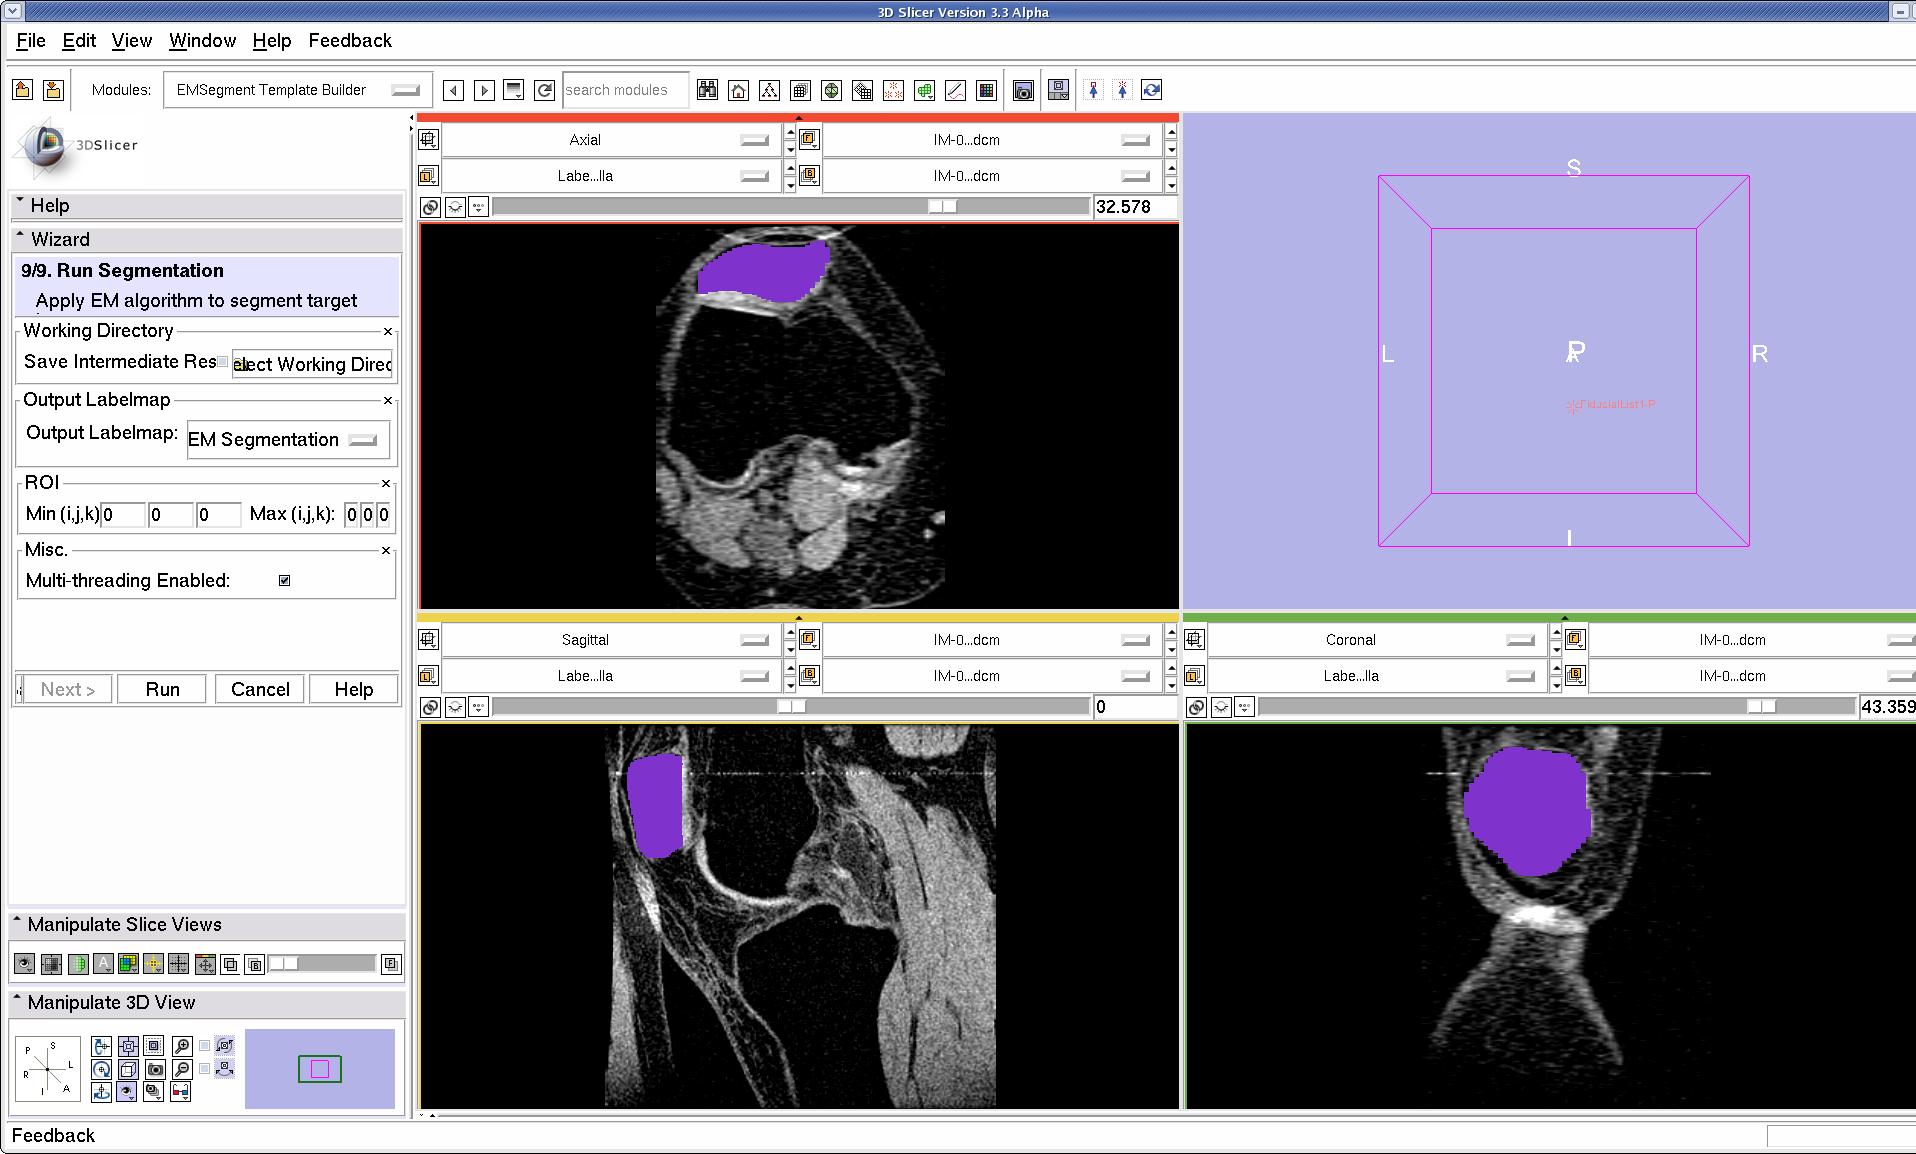This screenshot has width=1916, height=1154.
Task: Click the screenshot camera icon in main toolbar
Action: point(1023,91)
